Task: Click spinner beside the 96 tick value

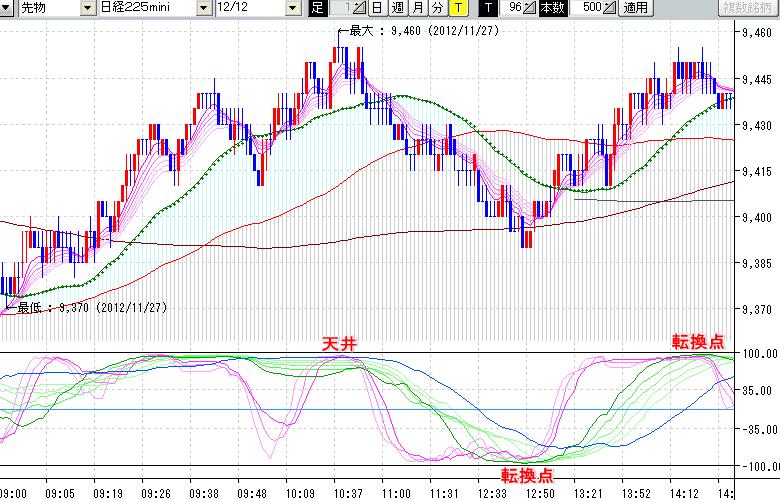Action: pyautogui.click(x=531, y=8)
